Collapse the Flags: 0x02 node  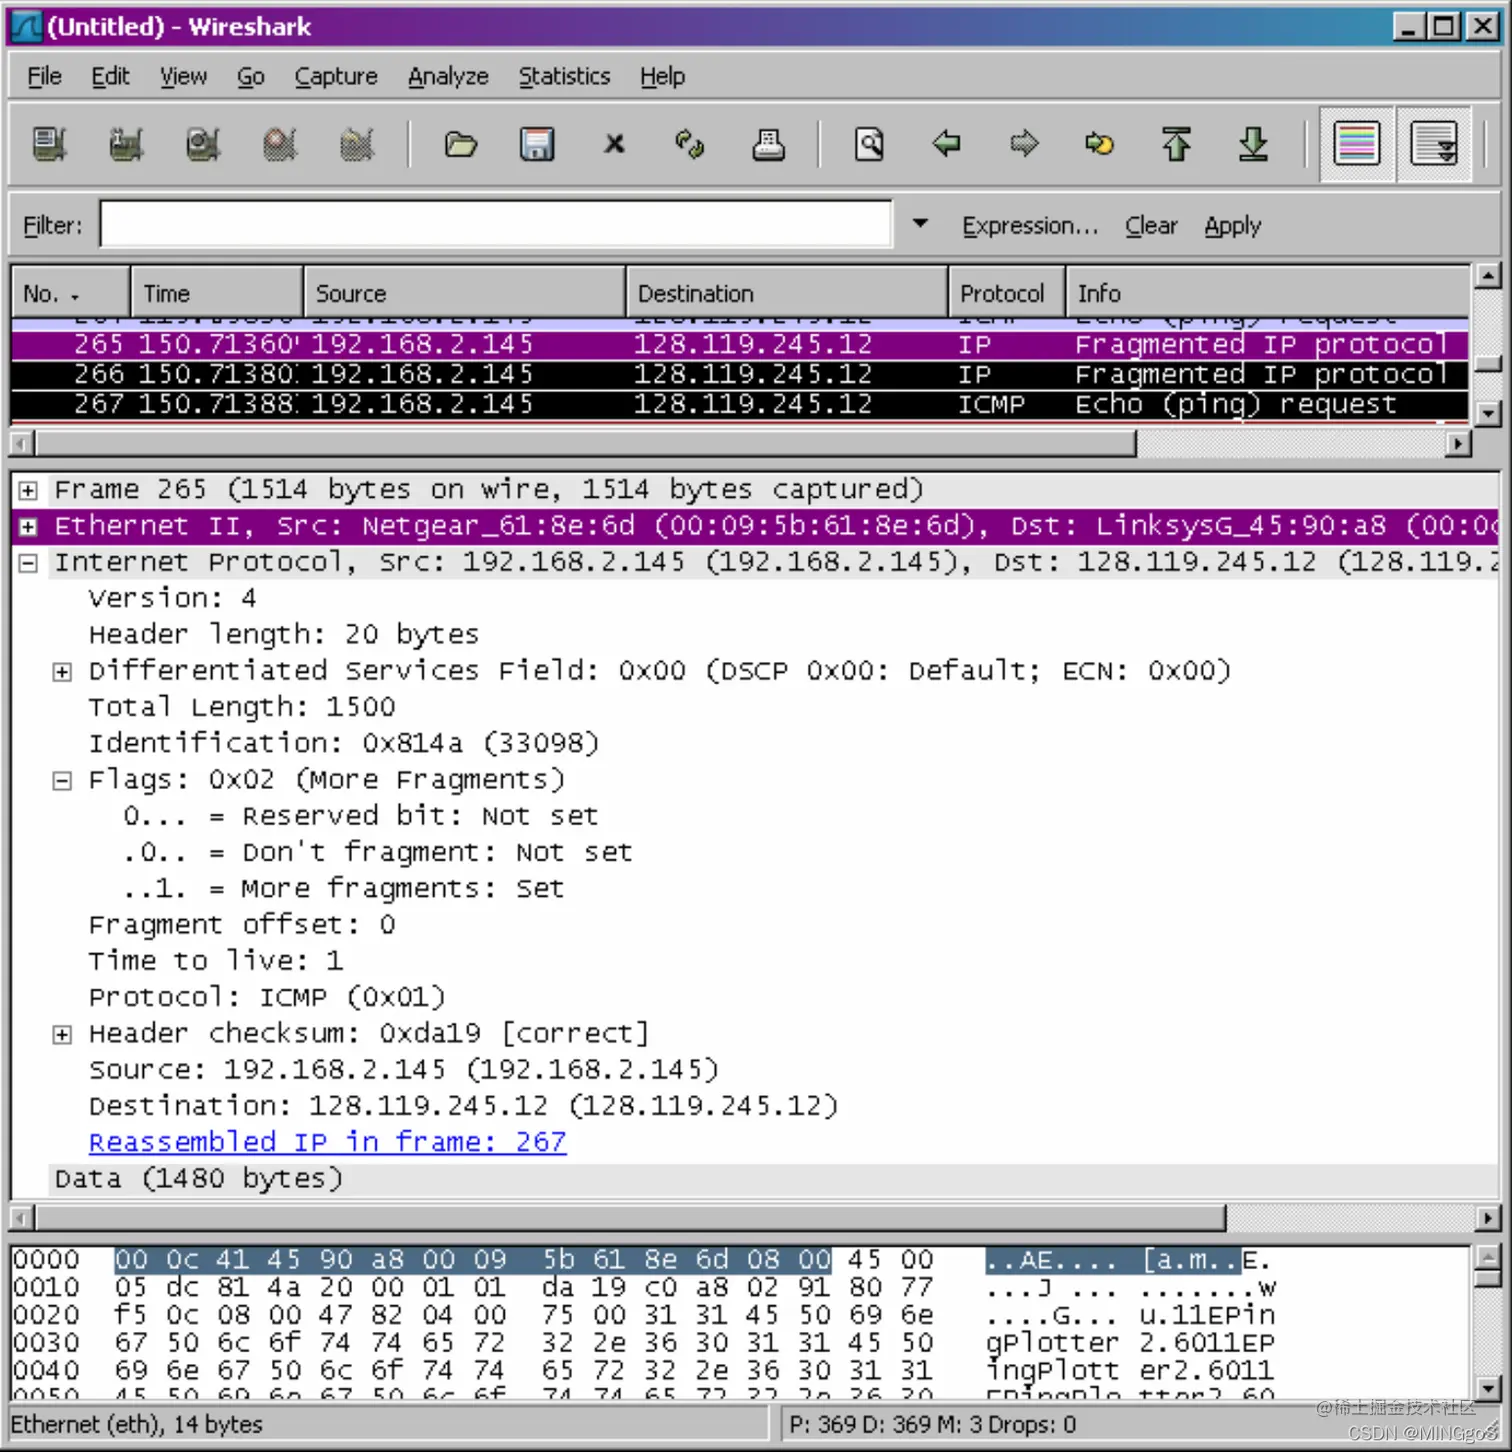tap(62, 781)
